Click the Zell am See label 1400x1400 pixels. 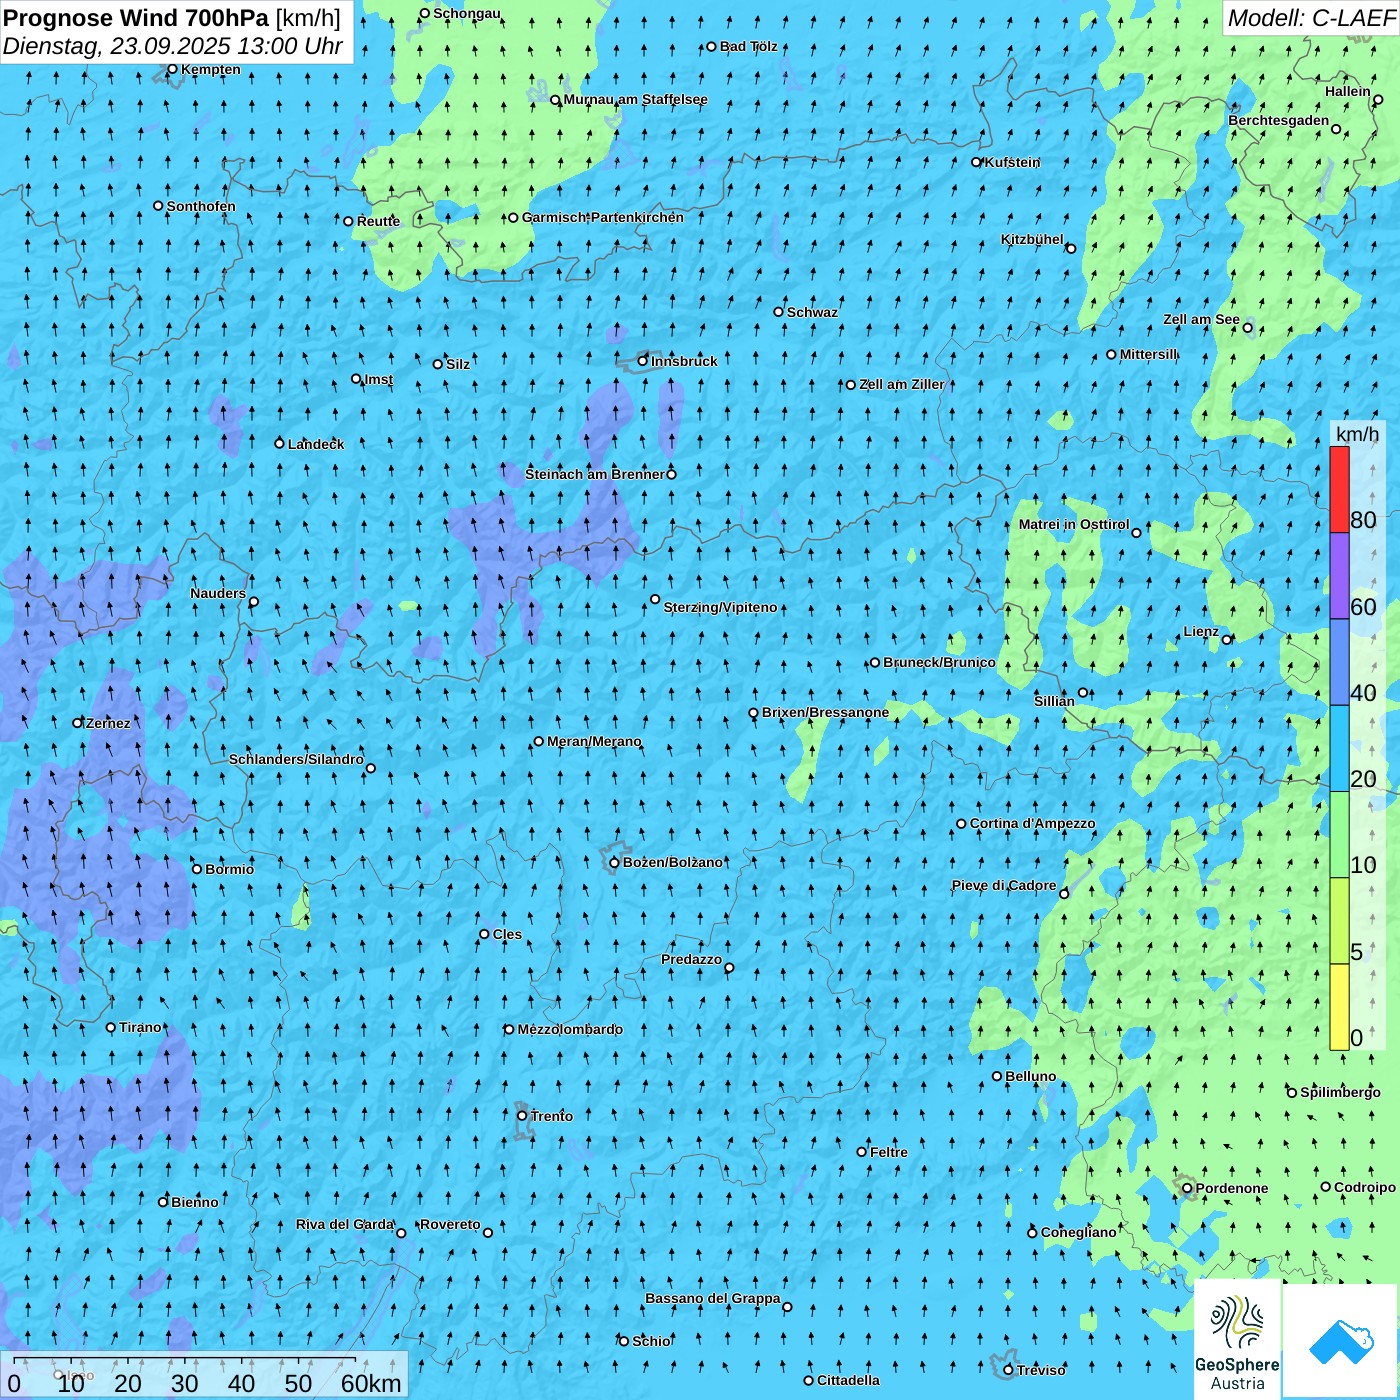[1201, 319]
